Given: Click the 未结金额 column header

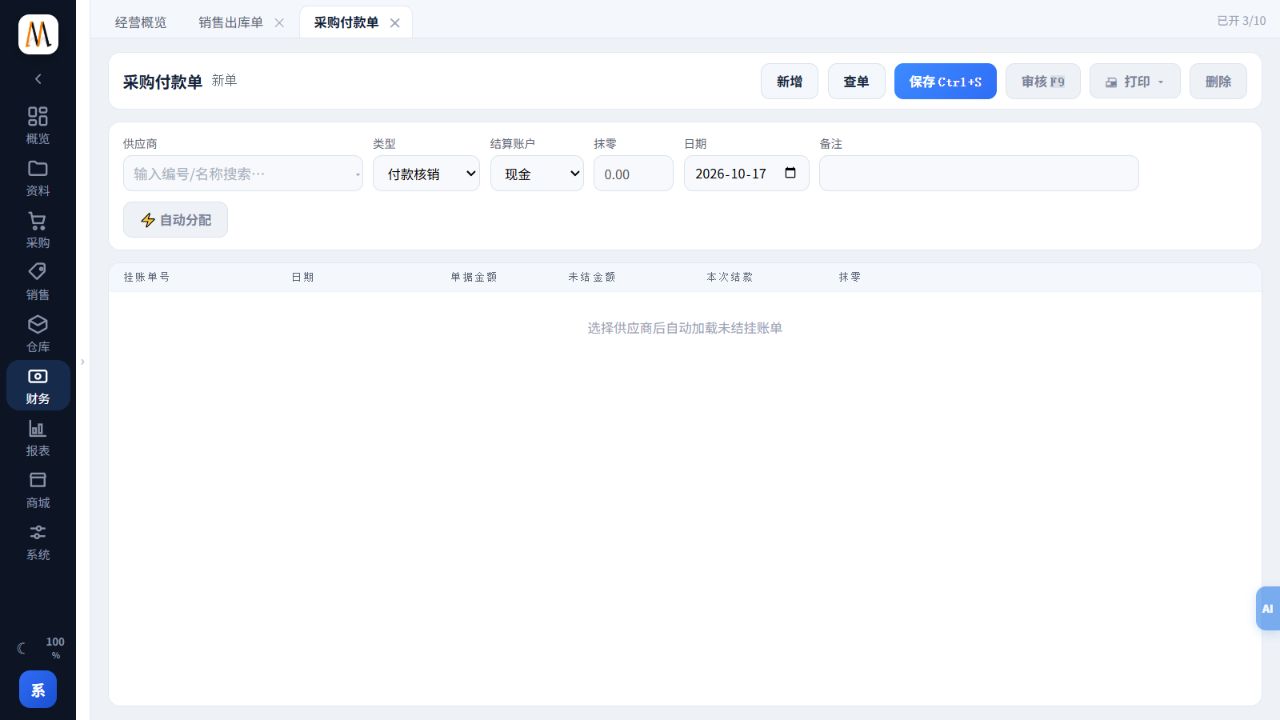Looking at the screenshot, I should pos(592,277).
